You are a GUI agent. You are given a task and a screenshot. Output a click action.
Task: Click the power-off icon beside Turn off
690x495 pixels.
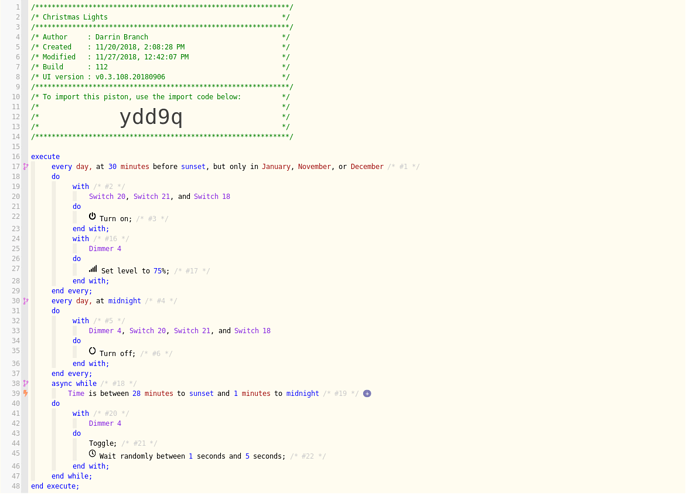click(x=92, y=351)
